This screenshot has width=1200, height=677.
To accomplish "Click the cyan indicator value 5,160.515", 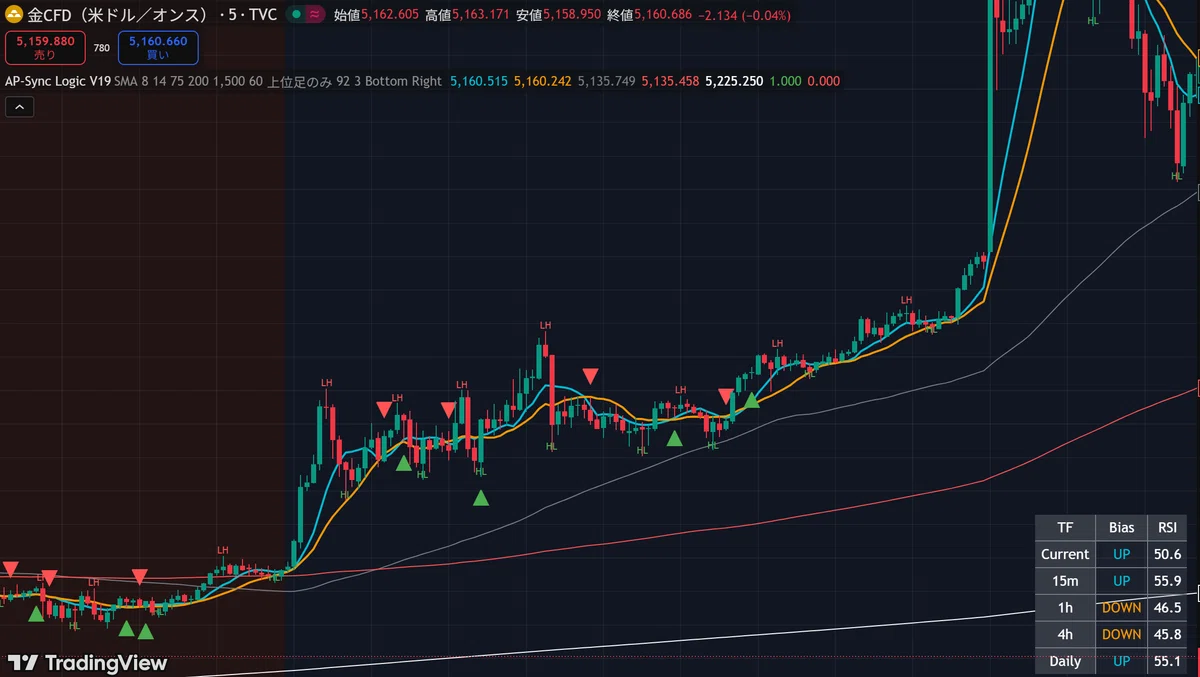I will point(479,81).
